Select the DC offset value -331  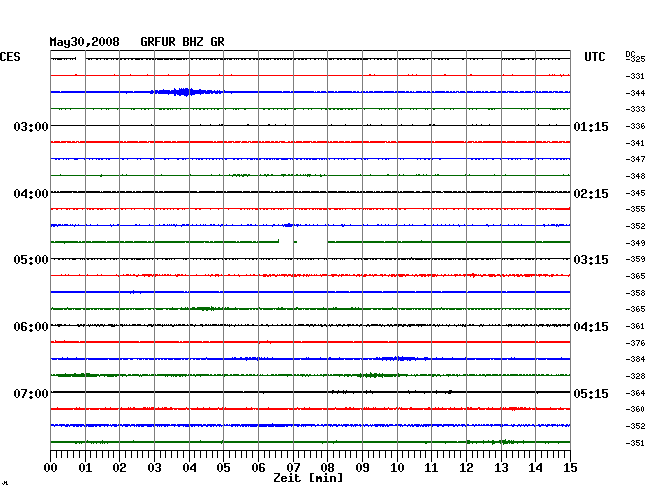click(x=635, y=76)
